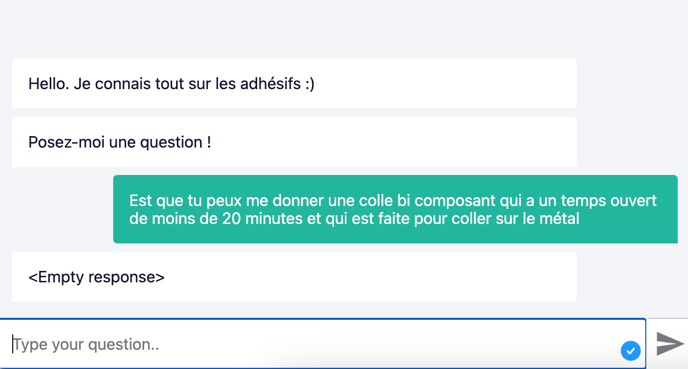
Task: Click the blank right side of the greeting bubble
Action: tap(445, 83)
